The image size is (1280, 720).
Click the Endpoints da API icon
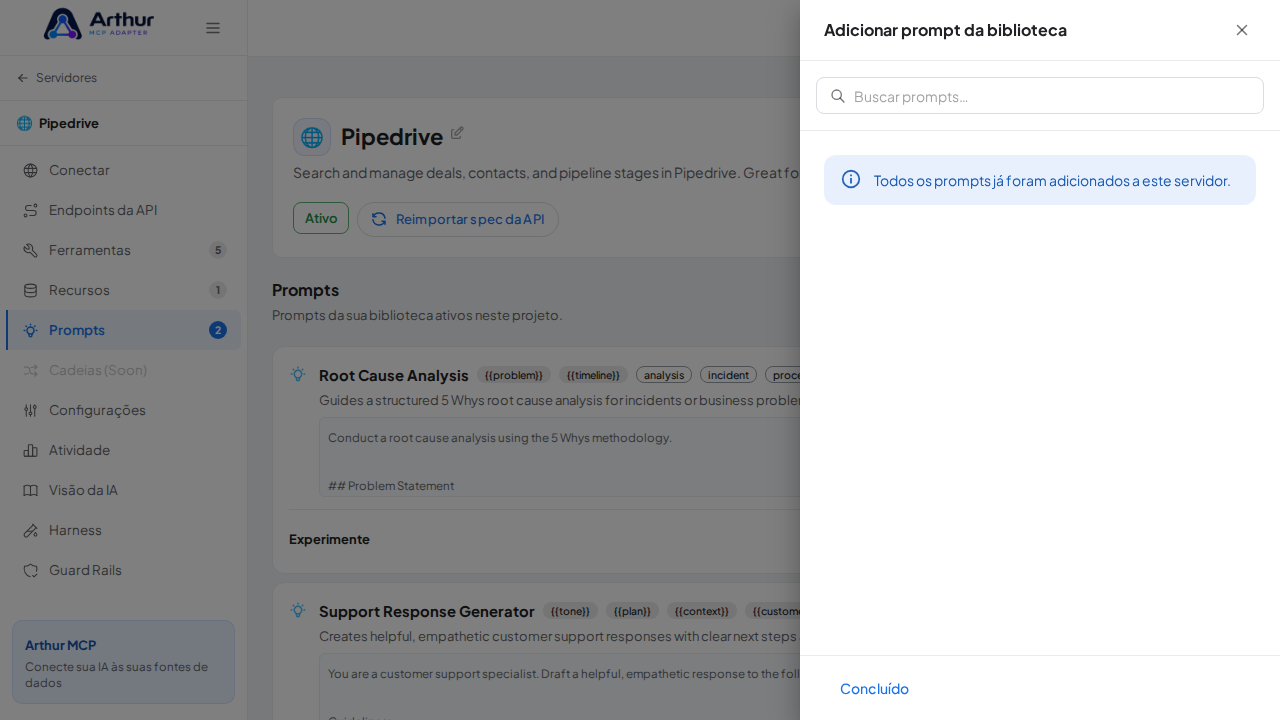tap(31, 210)
